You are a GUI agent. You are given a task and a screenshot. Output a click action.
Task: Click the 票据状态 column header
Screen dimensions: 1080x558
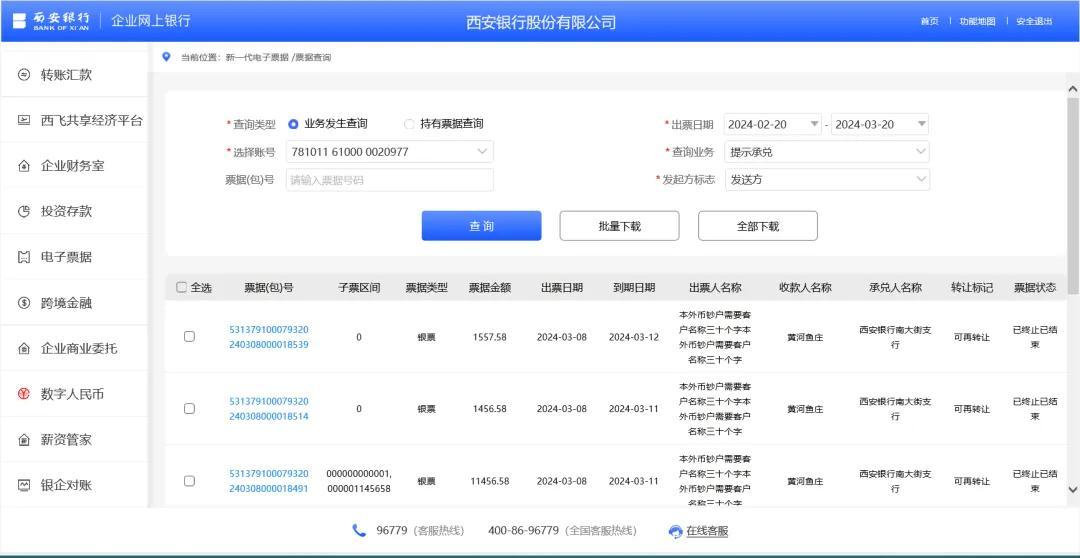click(x=1035, y=287)
